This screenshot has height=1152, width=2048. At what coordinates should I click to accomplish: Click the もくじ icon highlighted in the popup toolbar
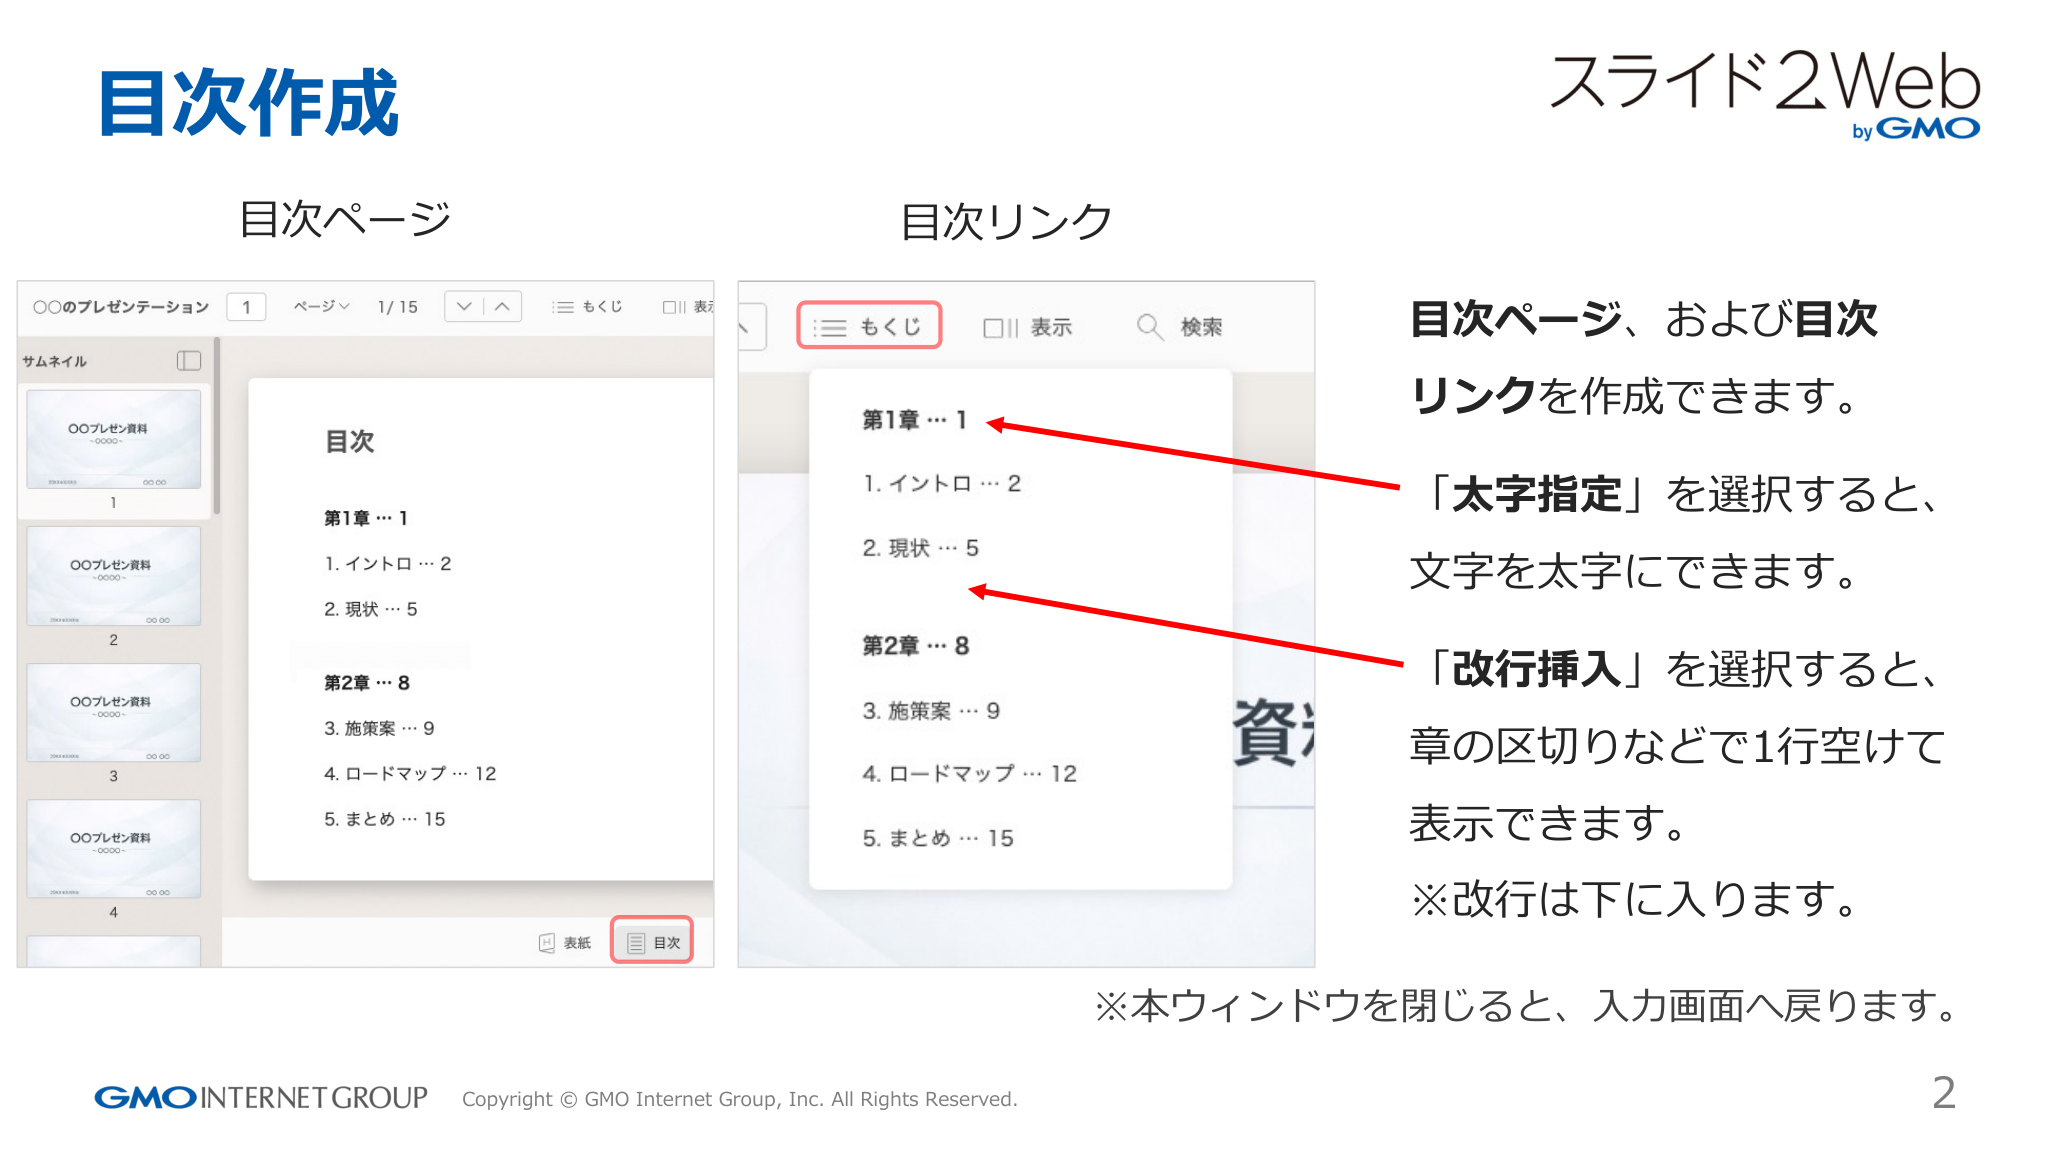pos(868,325)
